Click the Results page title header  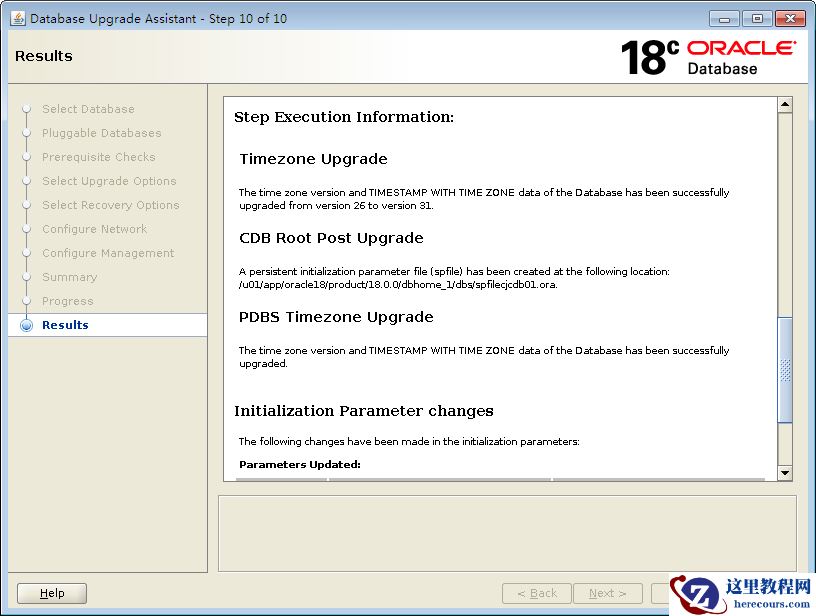[x=44, y=56]
